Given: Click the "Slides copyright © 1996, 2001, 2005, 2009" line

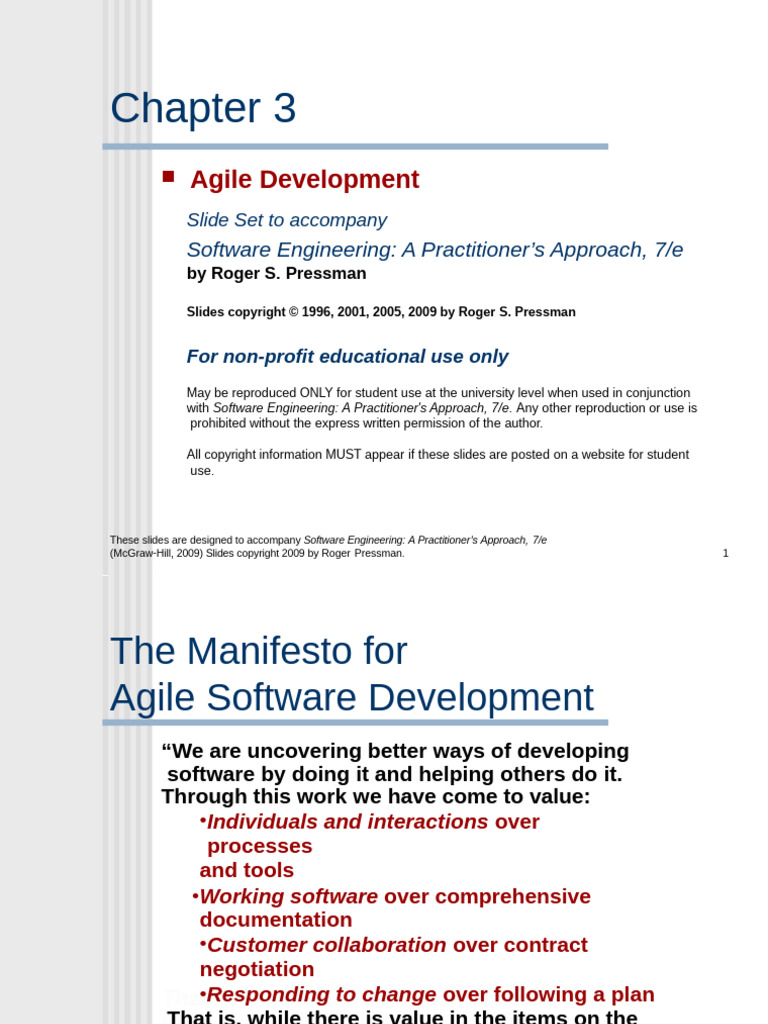Looking at the screenshot, I should 380,312.
